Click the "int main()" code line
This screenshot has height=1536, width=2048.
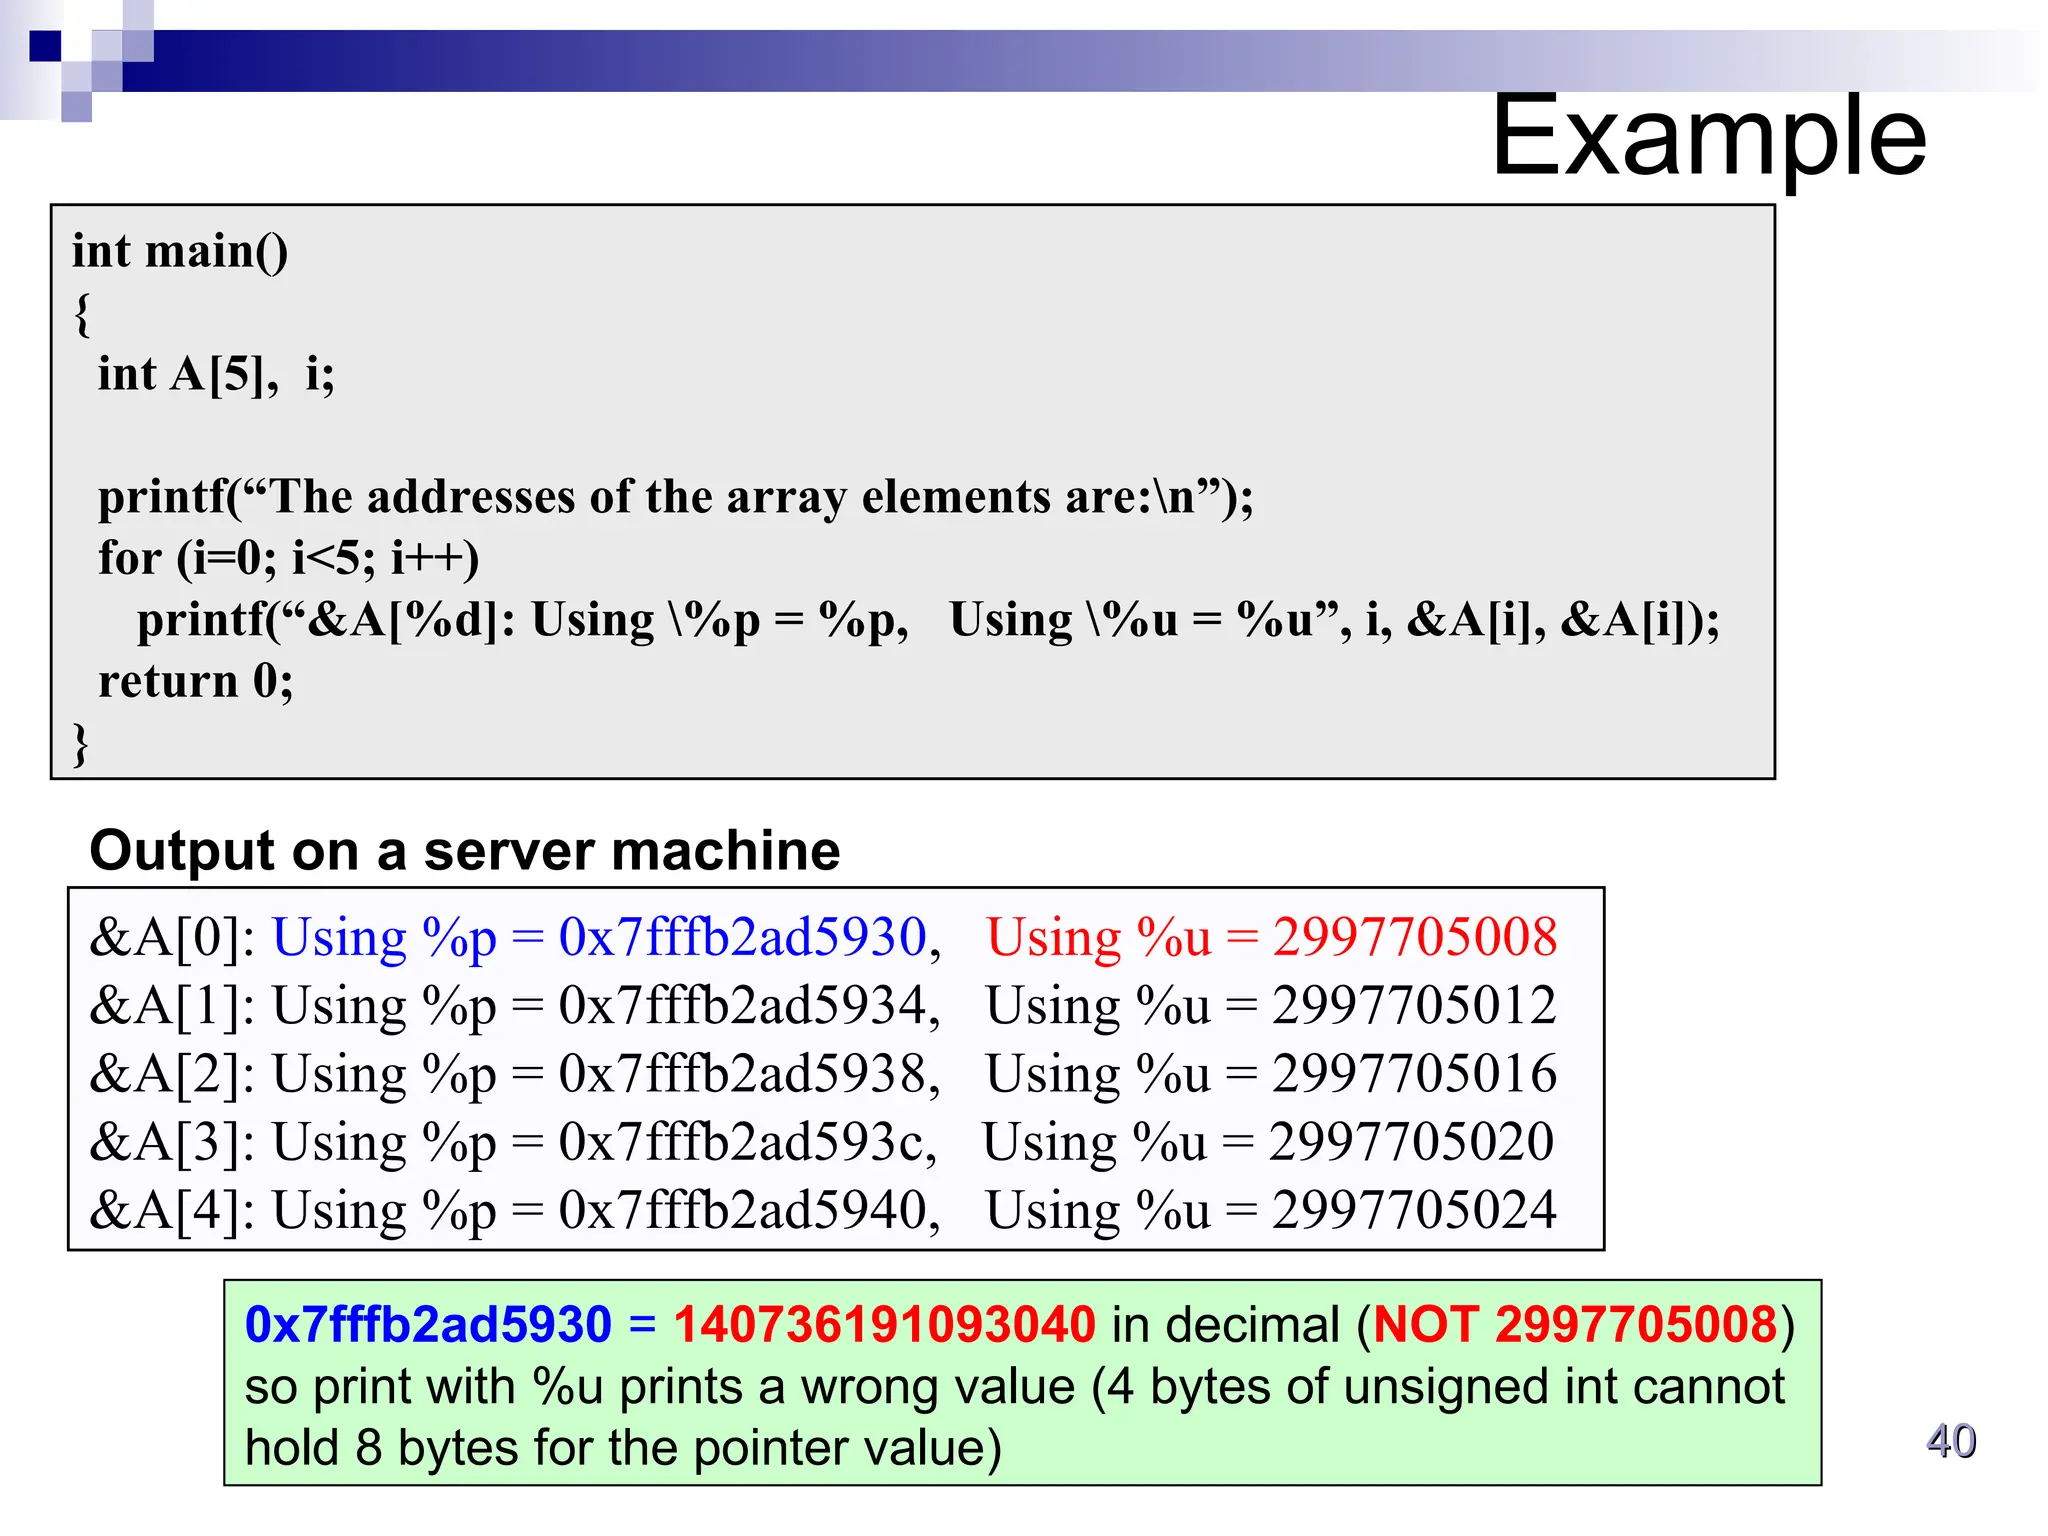(x=180, y=251)
